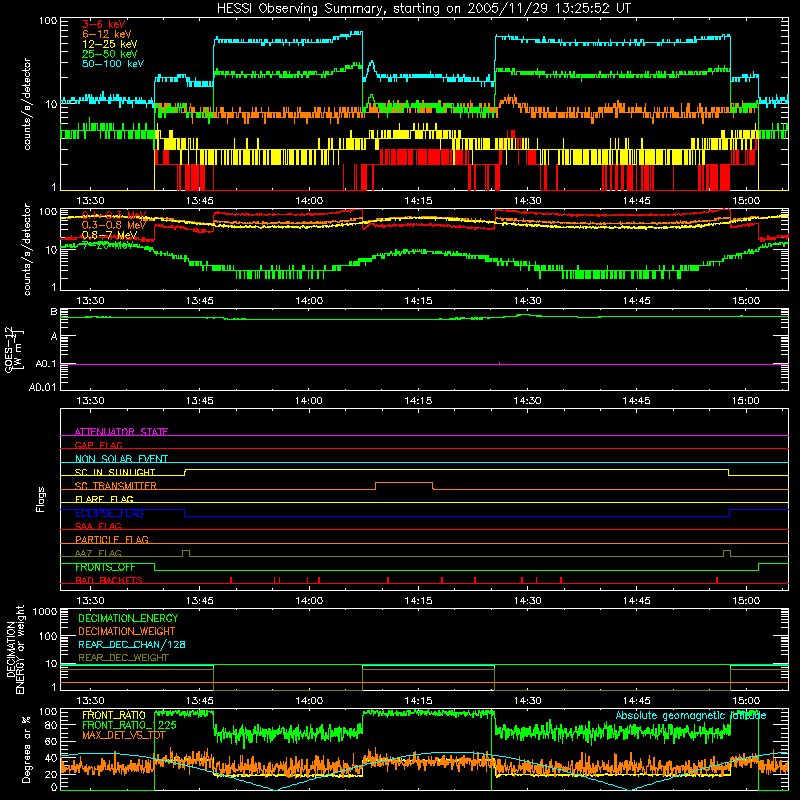Viewport: 800px width, 800px height.
Task: Click the DECIMATION ENERGY or weight axis title
Action: click(15, 649)
